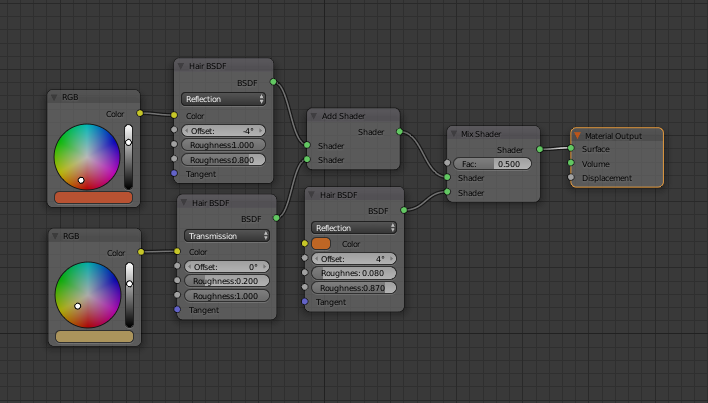Click orange color swatch inside Hair BSDF node
708x403 pixels.
pyautogui.click(x=321, y=243)
